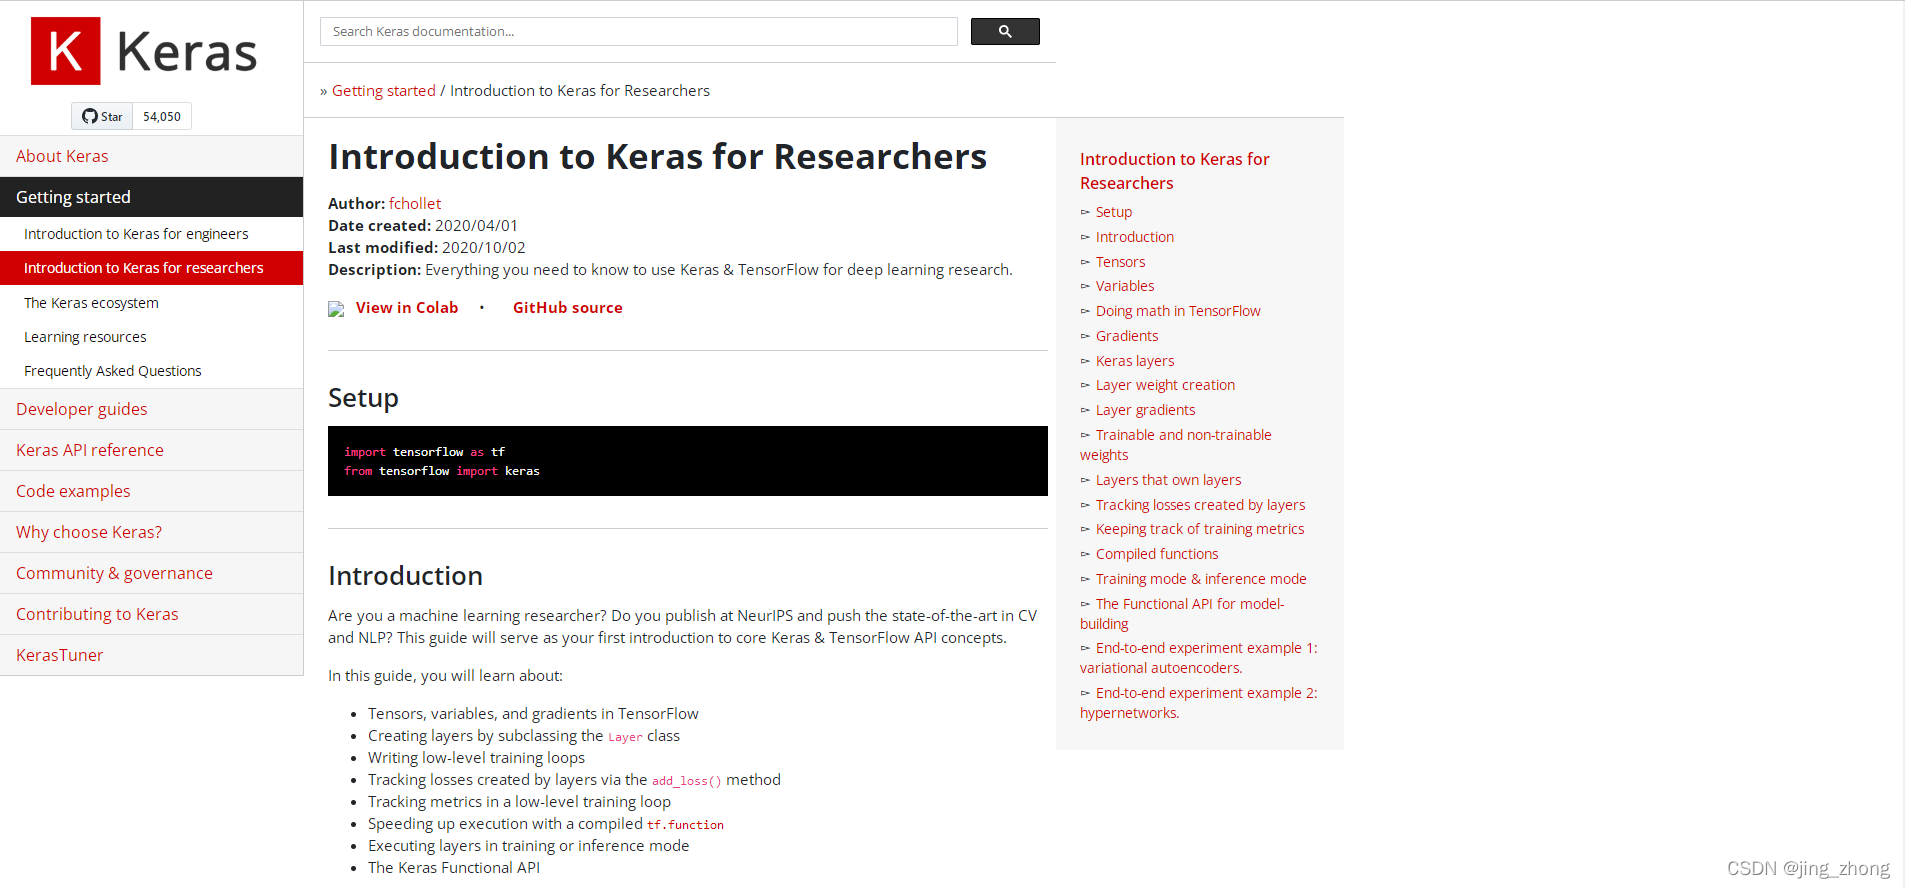The image size is (1905, 888).
Task: Open The Keras ecosystem page
Action: 152,303
